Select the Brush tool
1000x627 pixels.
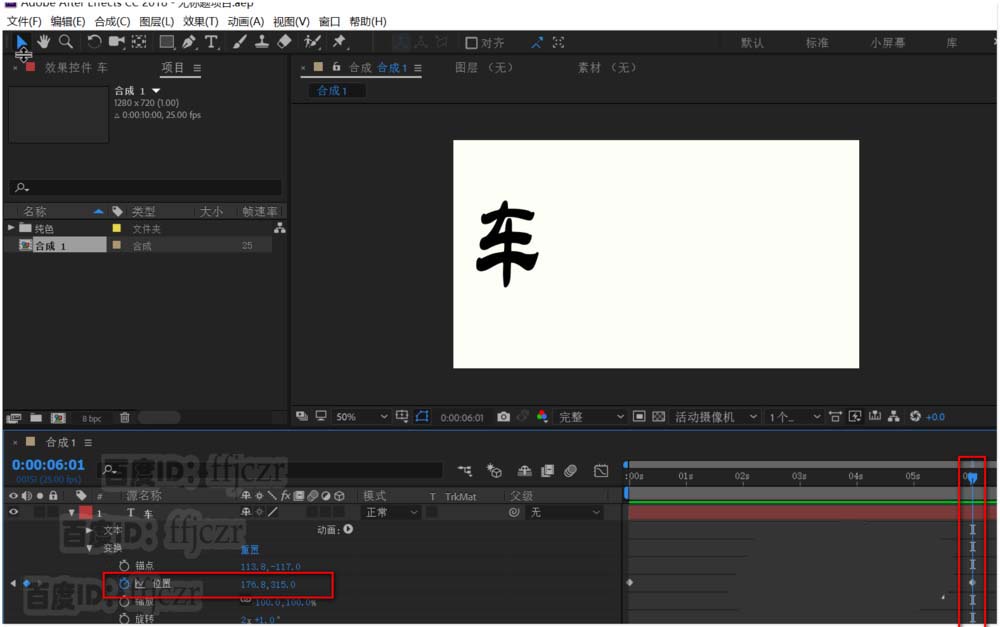(x=240, y=42)
